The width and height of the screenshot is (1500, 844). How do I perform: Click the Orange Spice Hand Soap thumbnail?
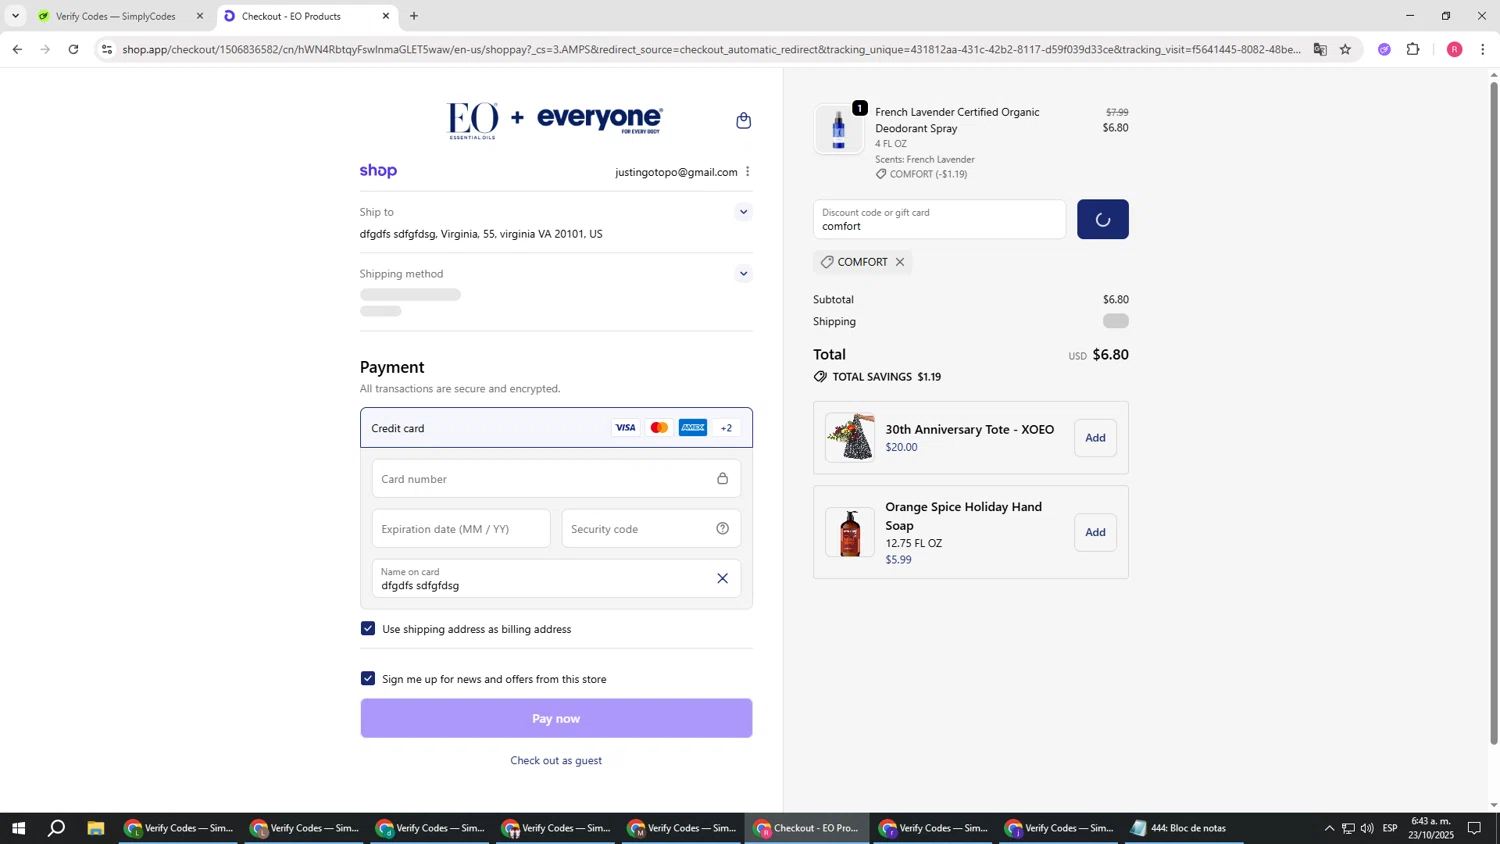[850, 533]
